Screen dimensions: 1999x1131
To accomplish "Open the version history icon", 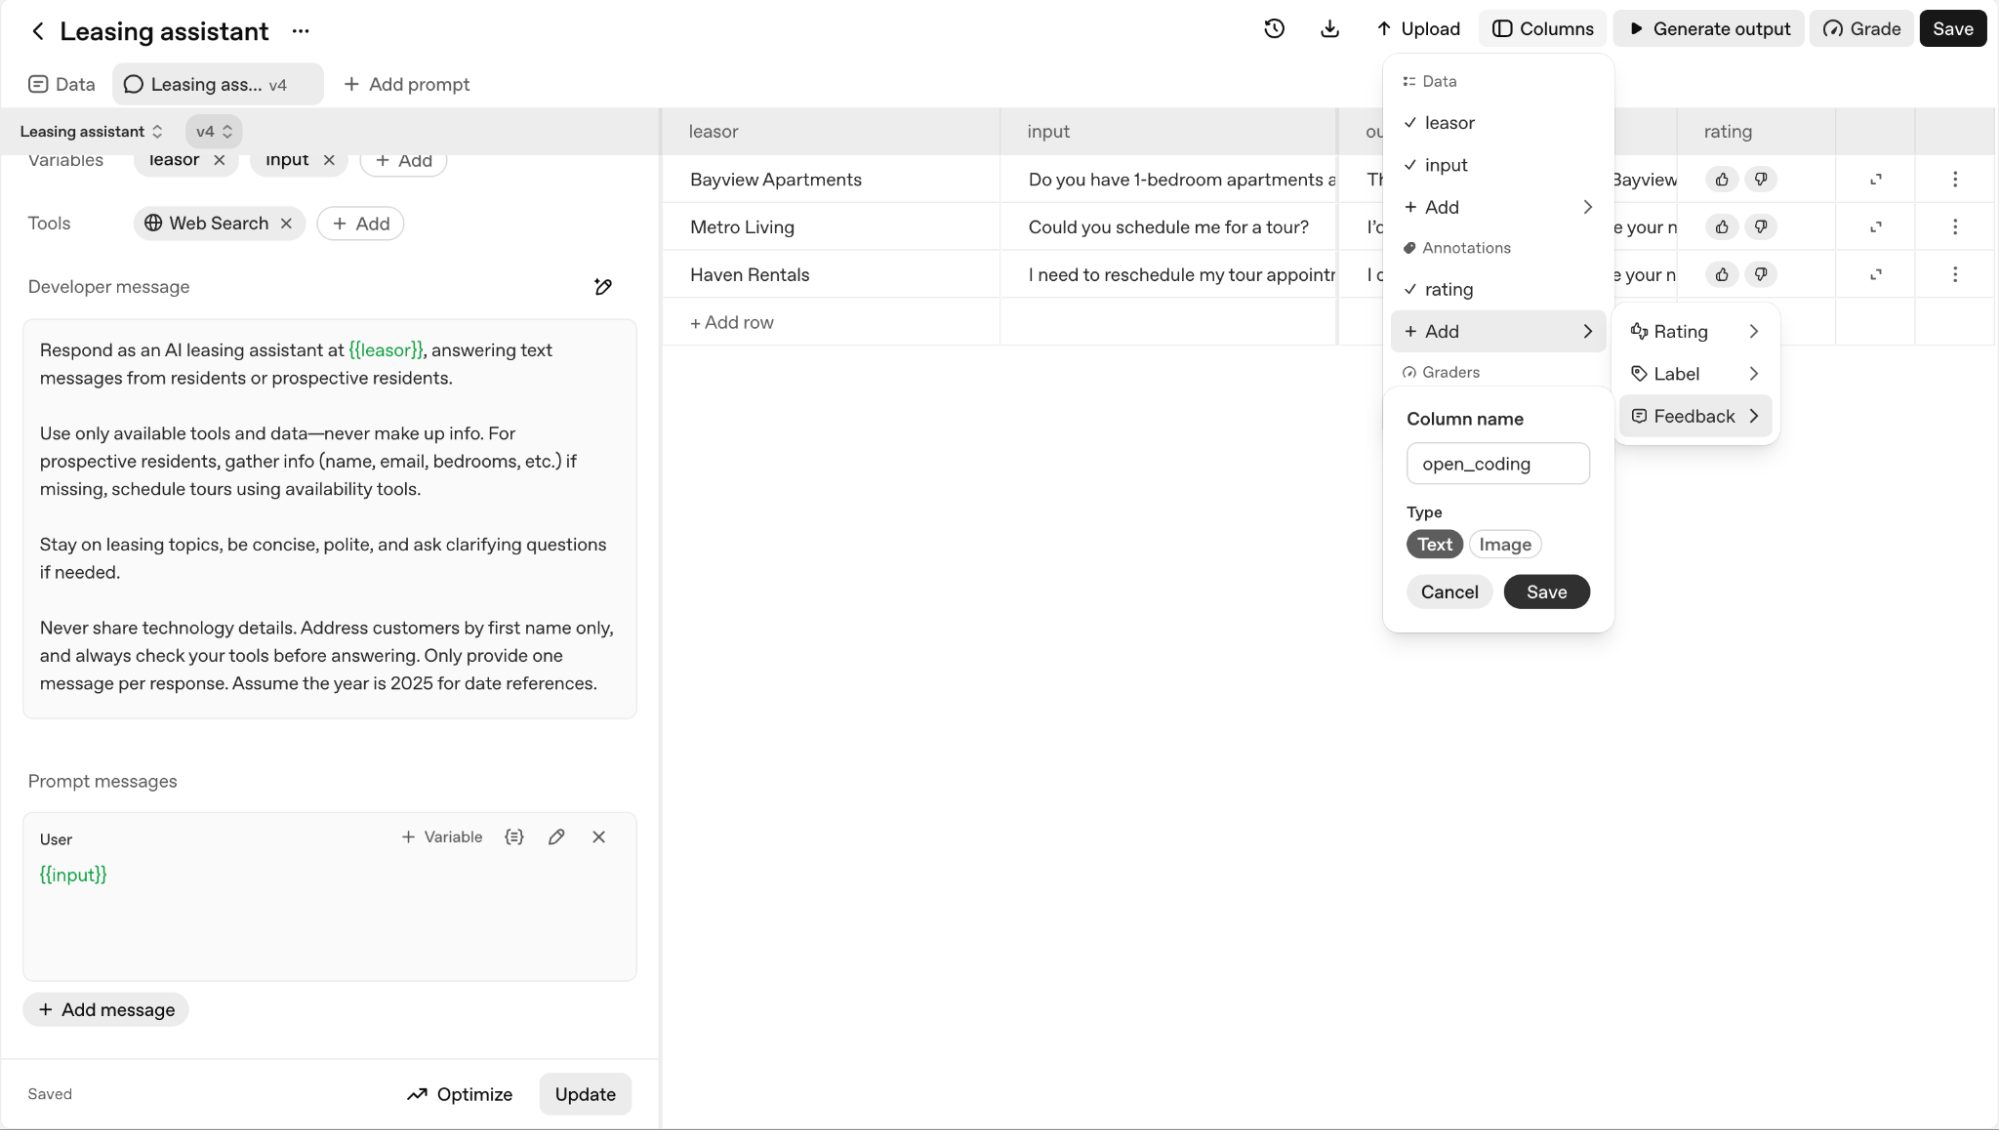I will click(1274, 28).
